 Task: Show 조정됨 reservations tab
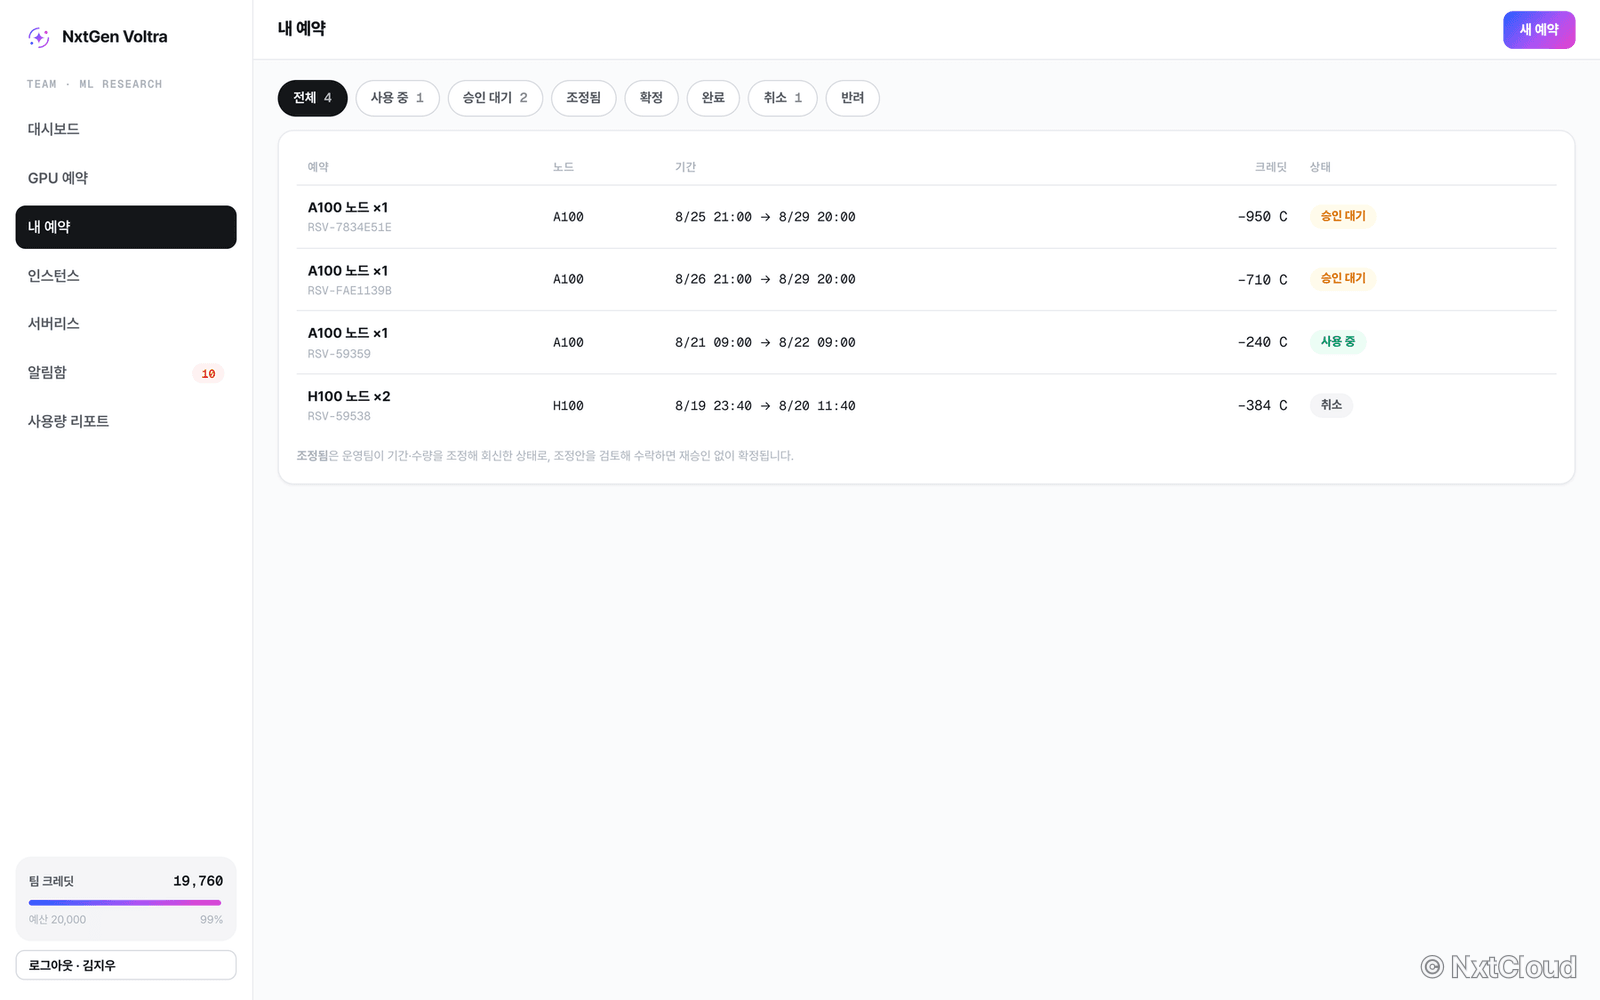tap(583, 98)
